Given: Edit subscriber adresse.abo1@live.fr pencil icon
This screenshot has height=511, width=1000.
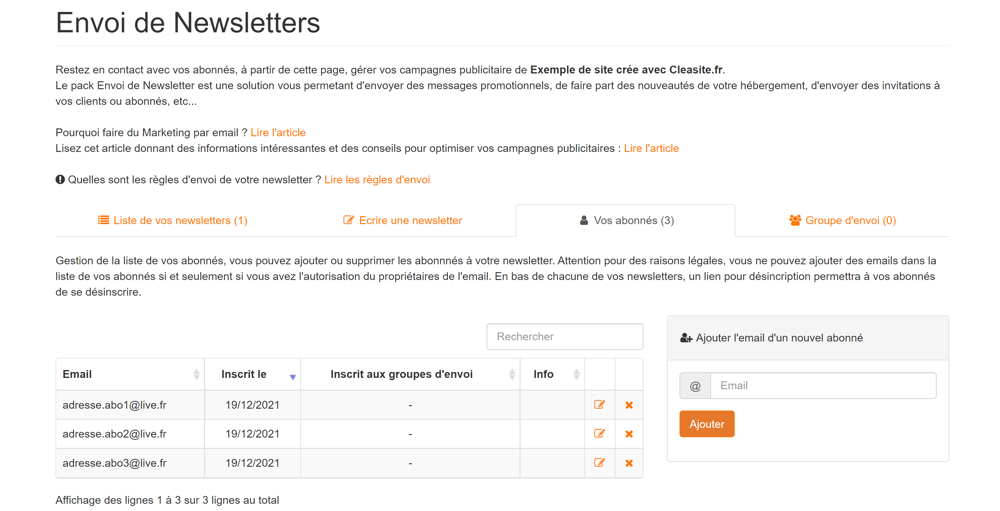Looking at the screenshot, I should click(599, 405).
